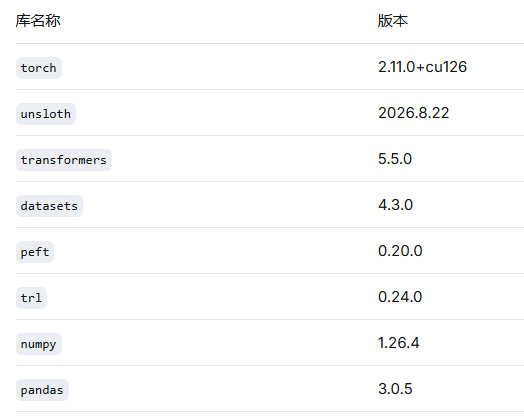Click the numpy library name tag
Image resolution: width=524 pixels, height=416 pixels.
(x=39, y=344)
